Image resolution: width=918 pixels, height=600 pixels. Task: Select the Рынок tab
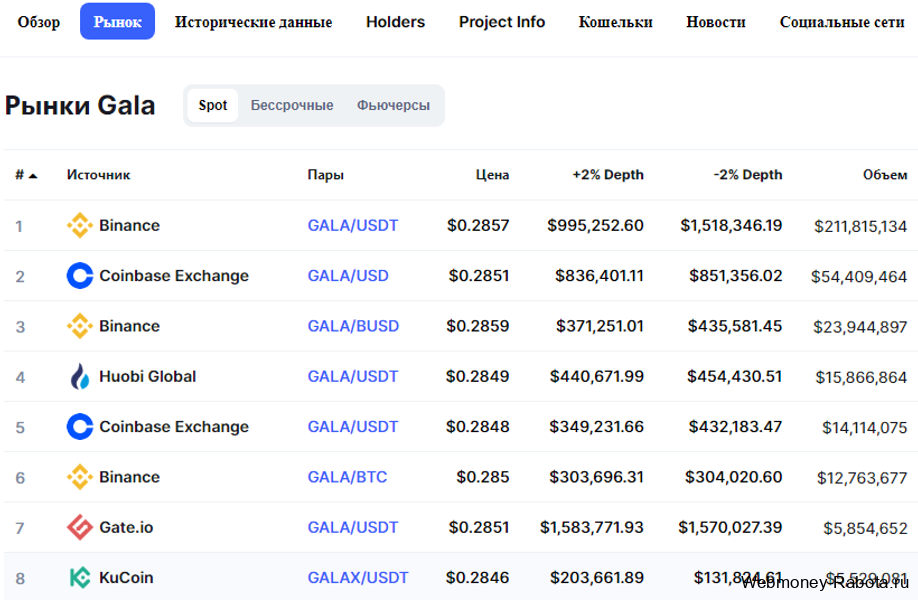tap(118, 22)
